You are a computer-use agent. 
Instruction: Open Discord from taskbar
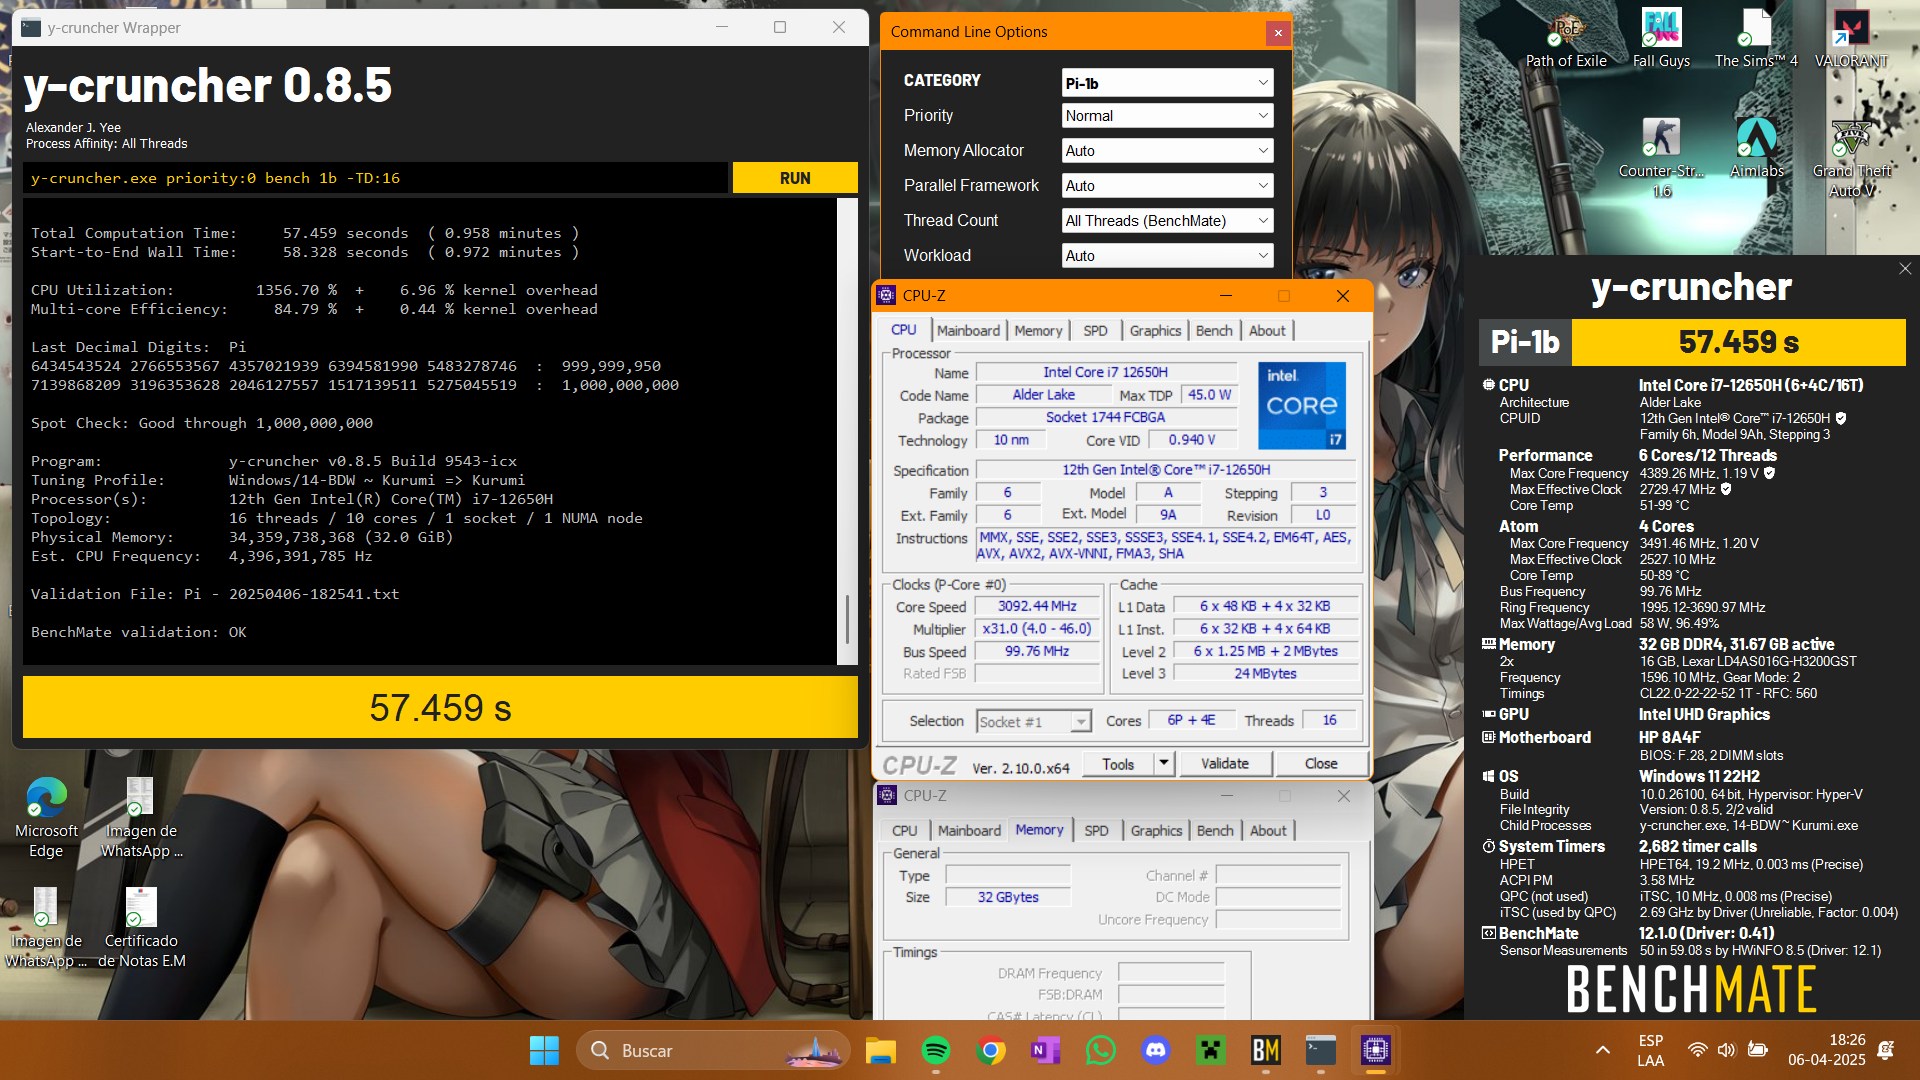click(1155, 1050)
